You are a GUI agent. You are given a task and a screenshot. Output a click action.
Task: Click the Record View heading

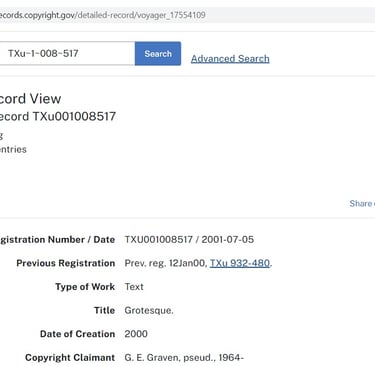click(30, 99)
